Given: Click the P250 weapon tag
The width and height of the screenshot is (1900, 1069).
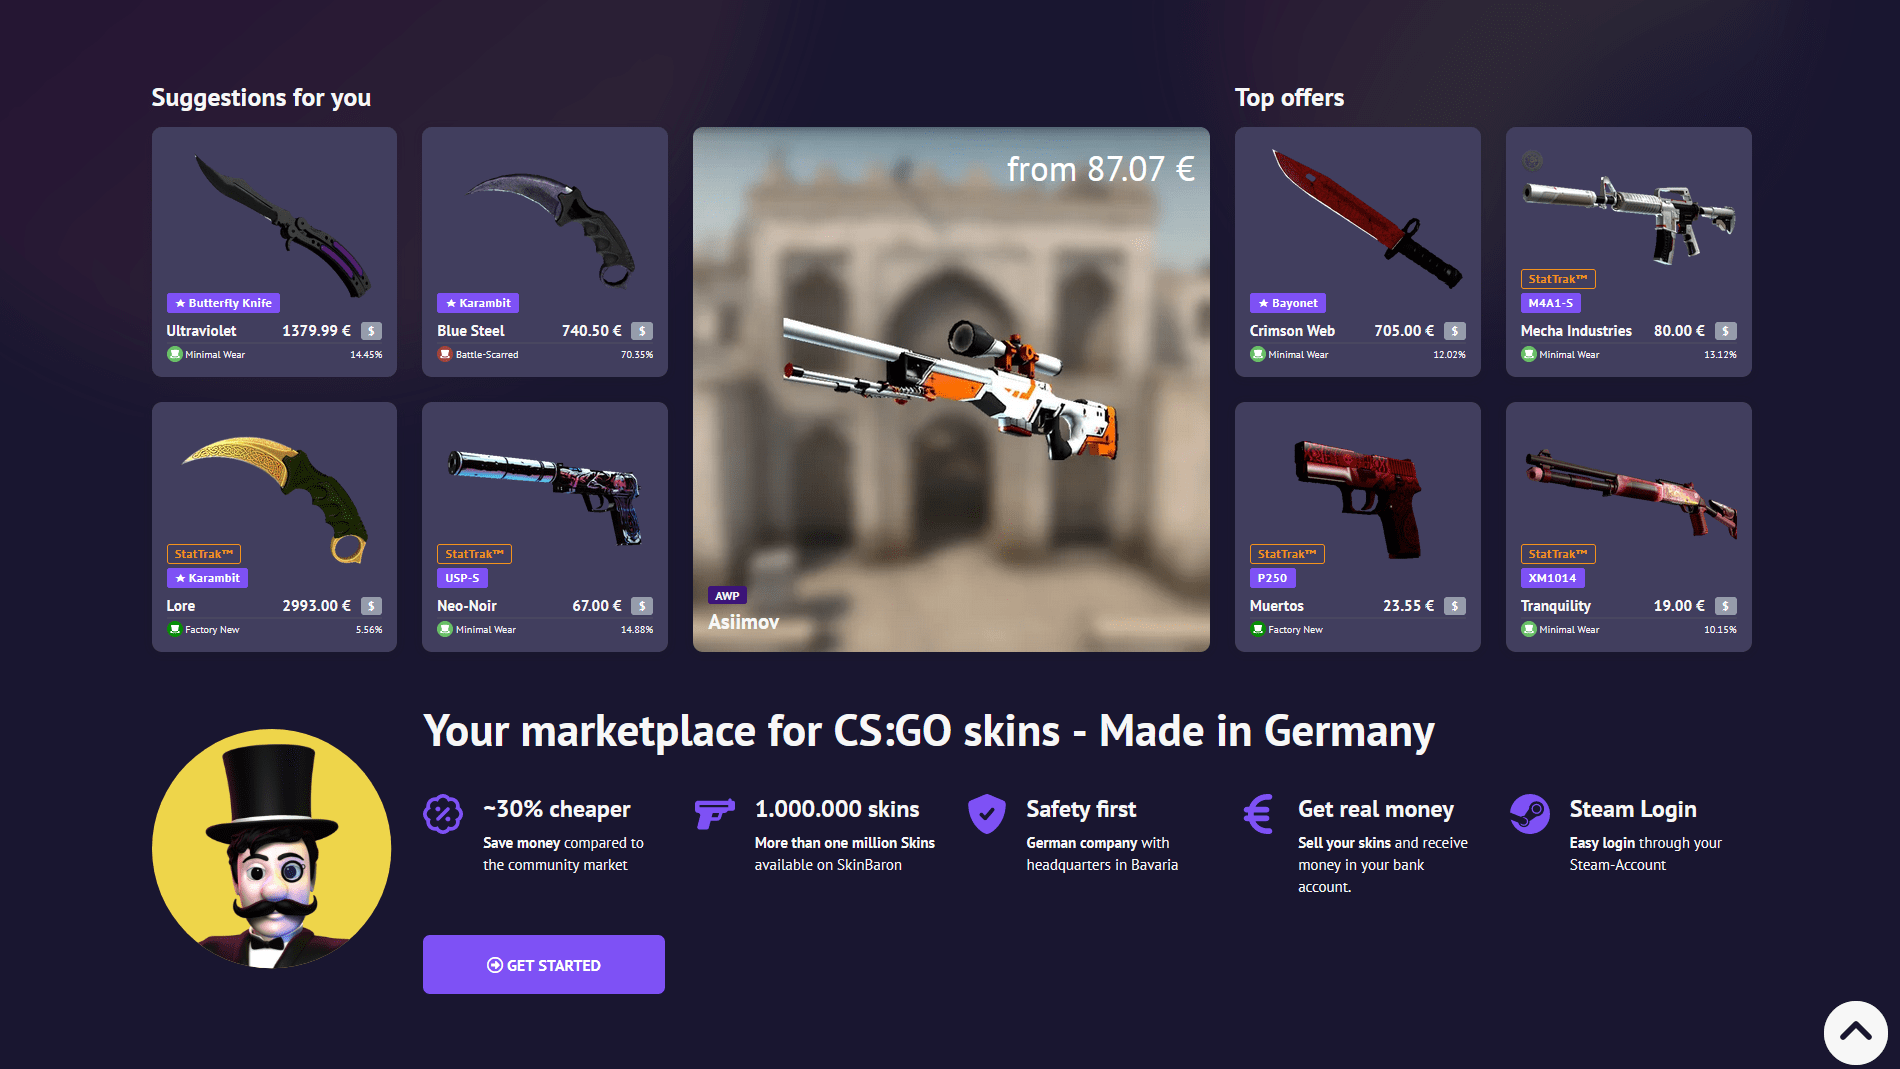Looking at the screenshot, I should coord(1272,578).
